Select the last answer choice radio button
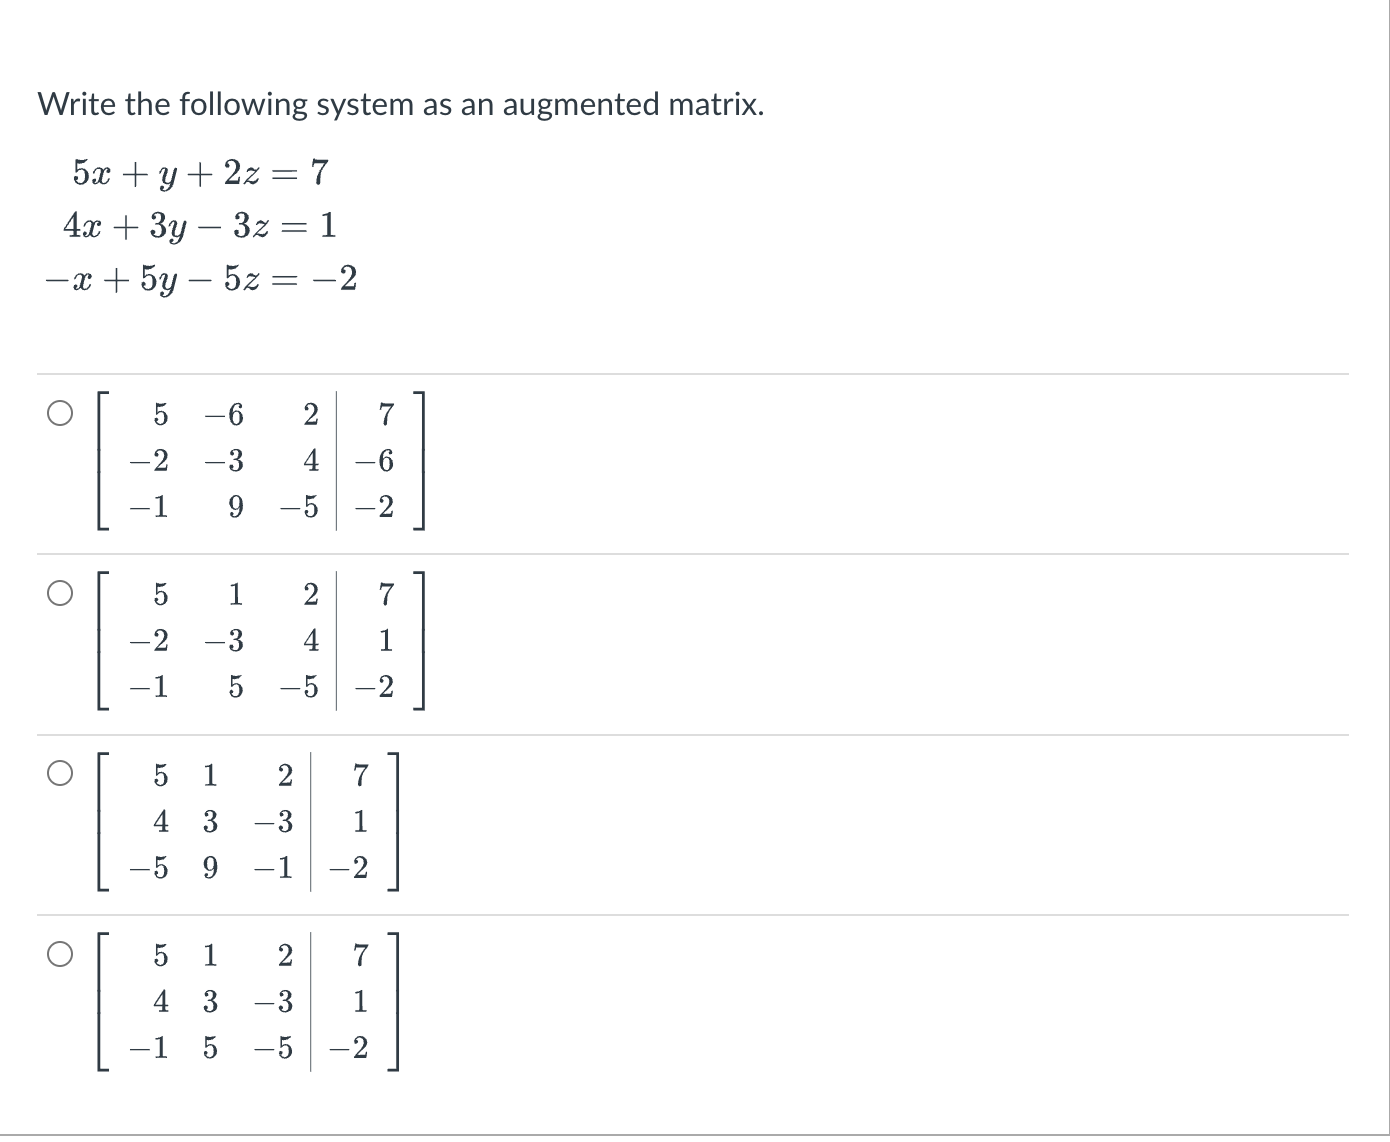 (x=60, y=955)
